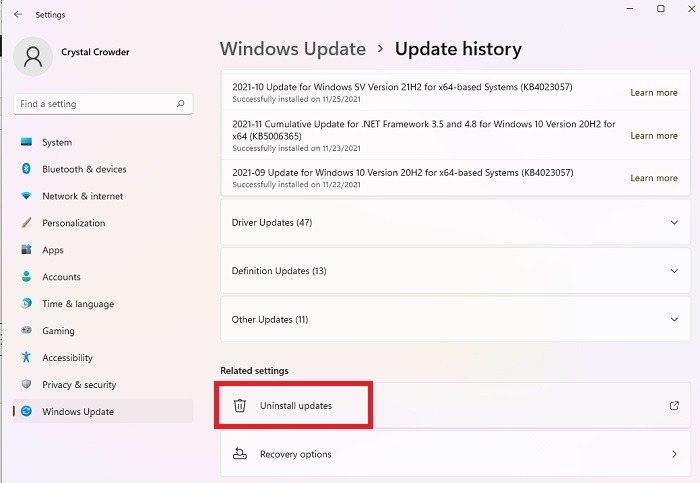The image size is (700, 483).
Task: Click the Related settings heading
Action: pos(254,371)
